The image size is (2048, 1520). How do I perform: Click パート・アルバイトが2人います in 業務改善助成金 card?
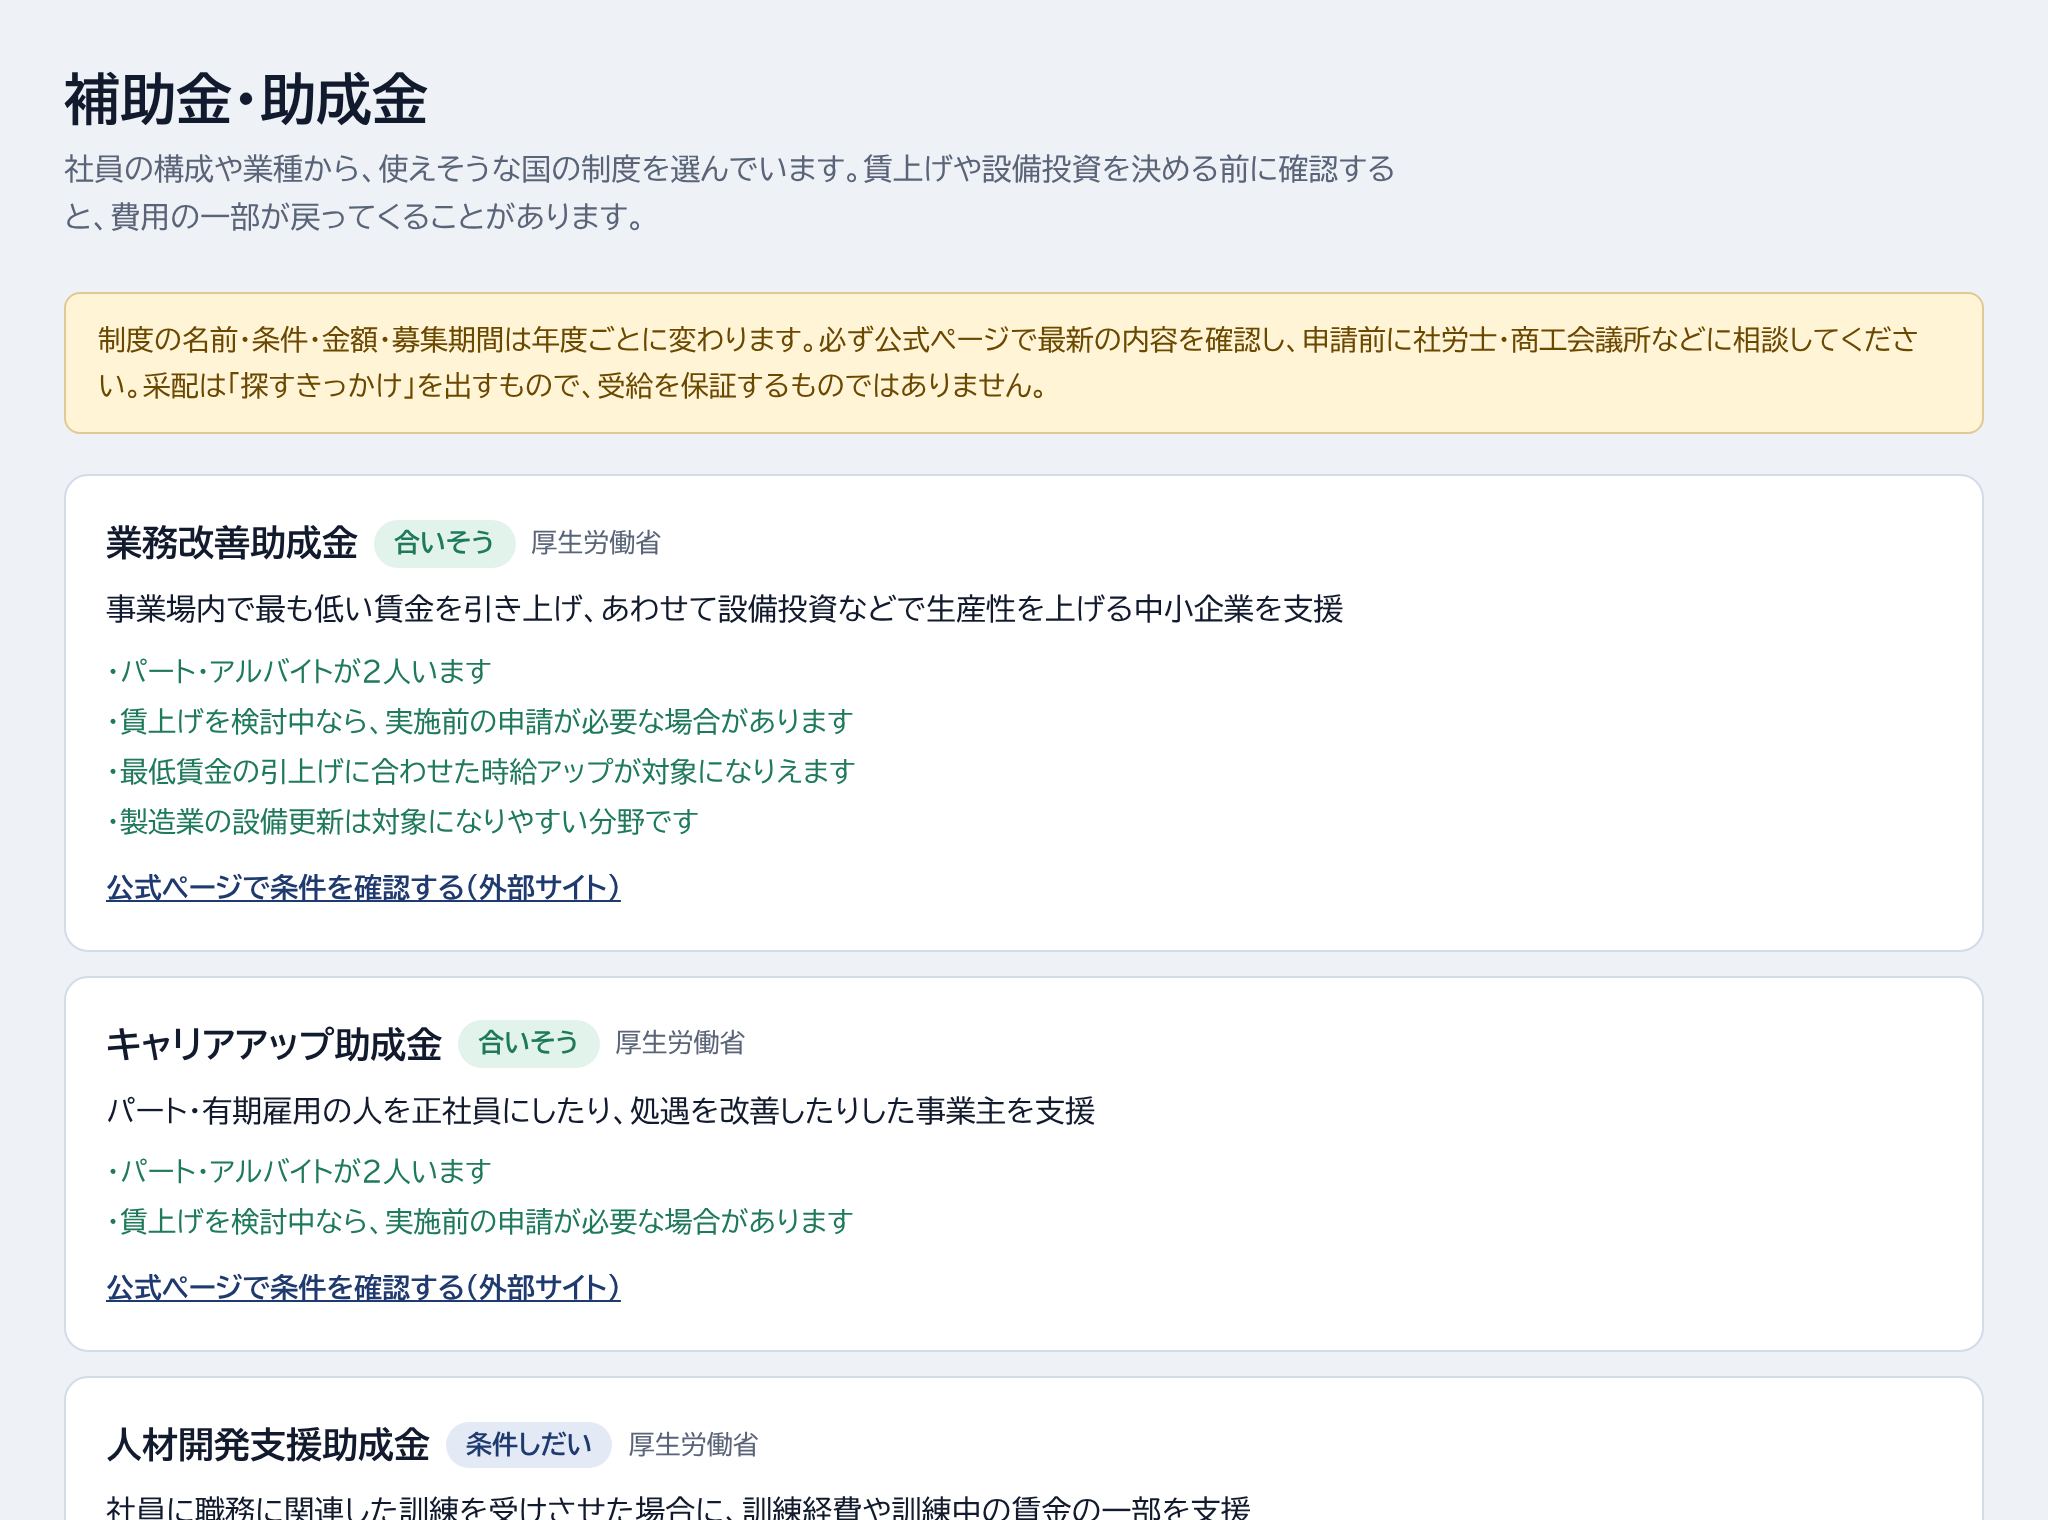(x=299, y=671)
